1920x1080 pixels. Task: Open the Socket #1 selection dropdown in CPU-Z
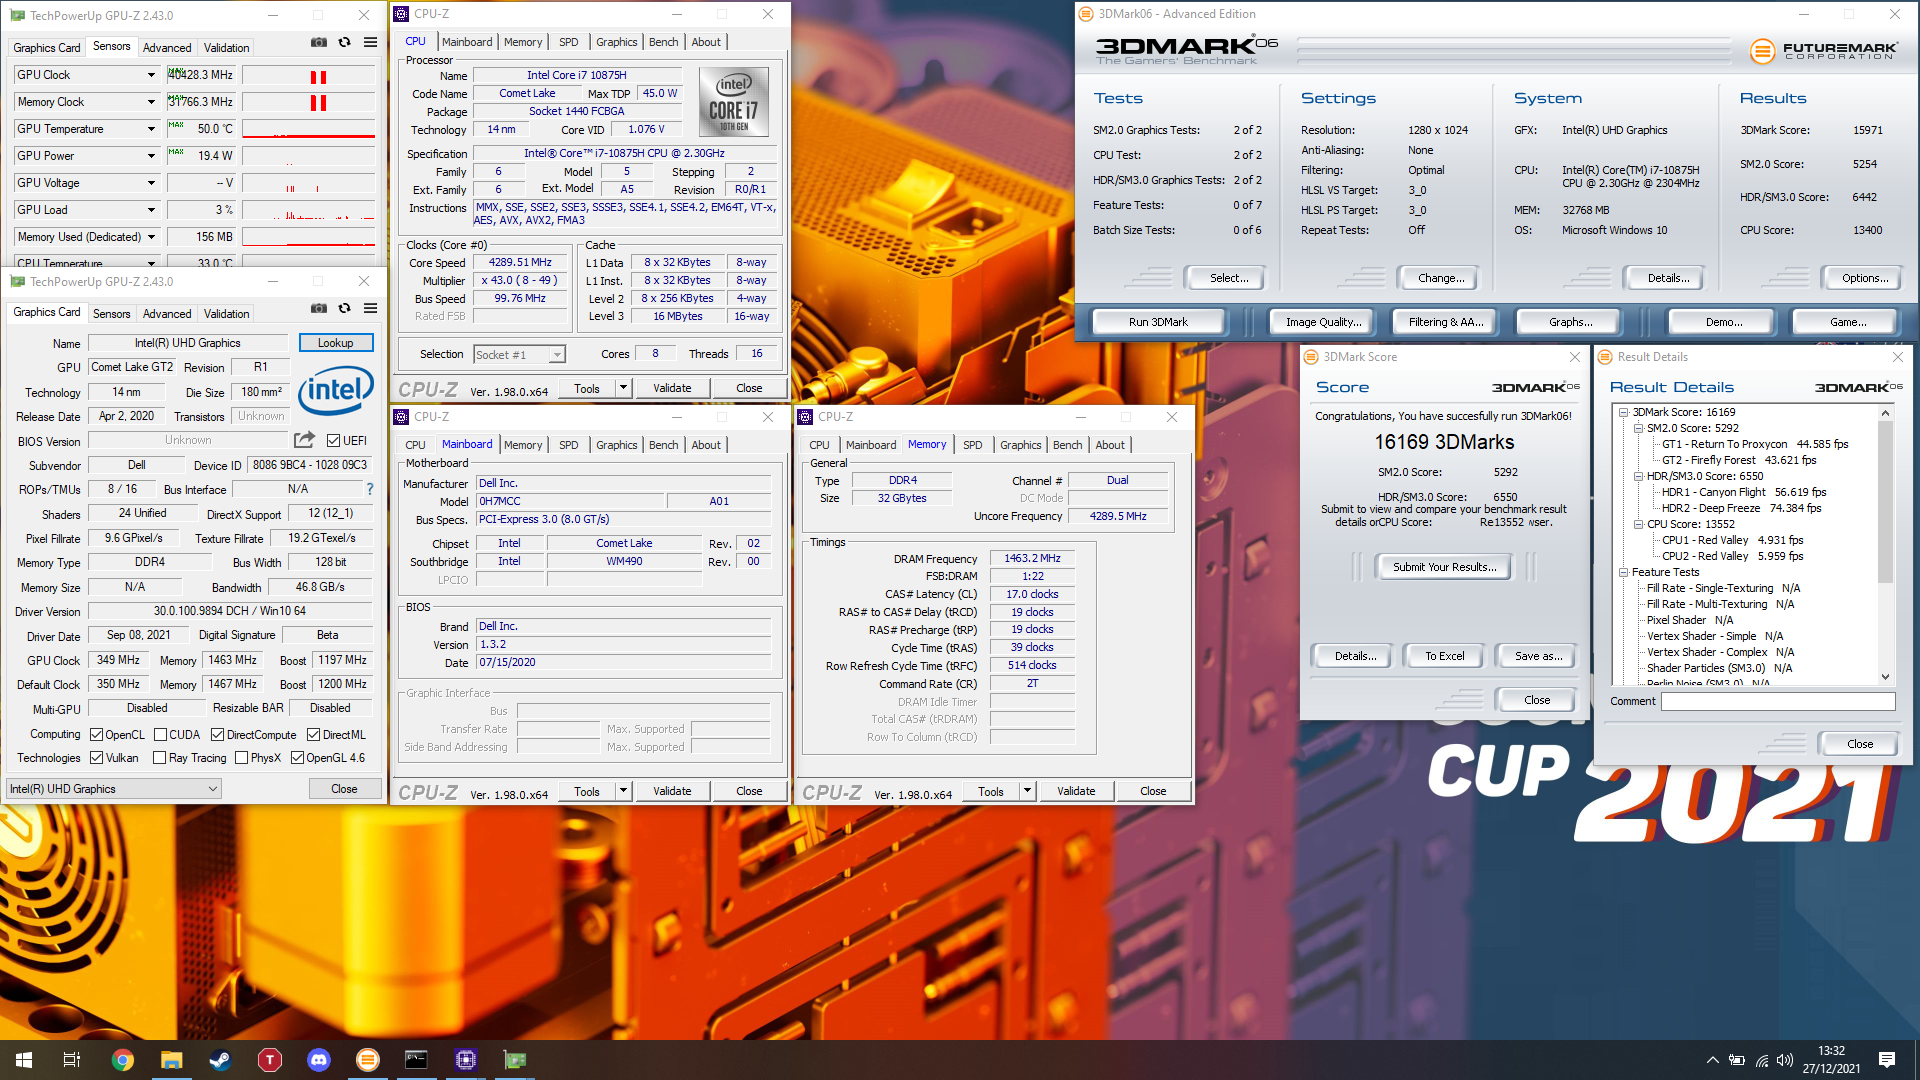click(x=519, y=354)
